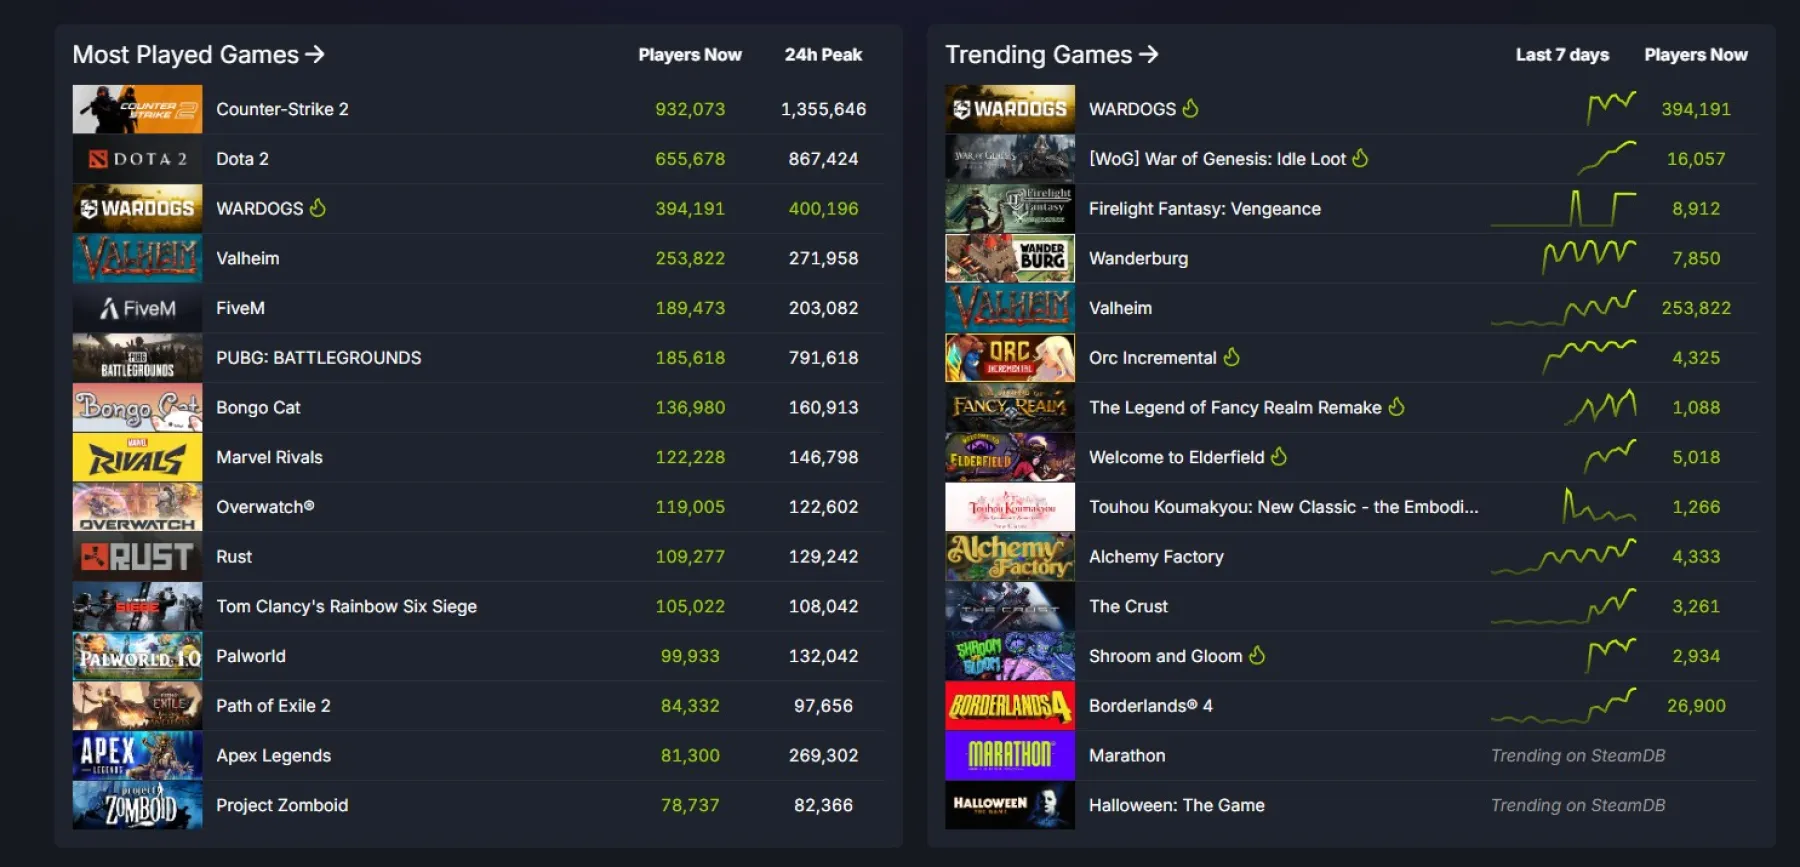The image size is (1800, 867).
Task: Open the Project Zomboid logo image
Action: pos(137,805)
